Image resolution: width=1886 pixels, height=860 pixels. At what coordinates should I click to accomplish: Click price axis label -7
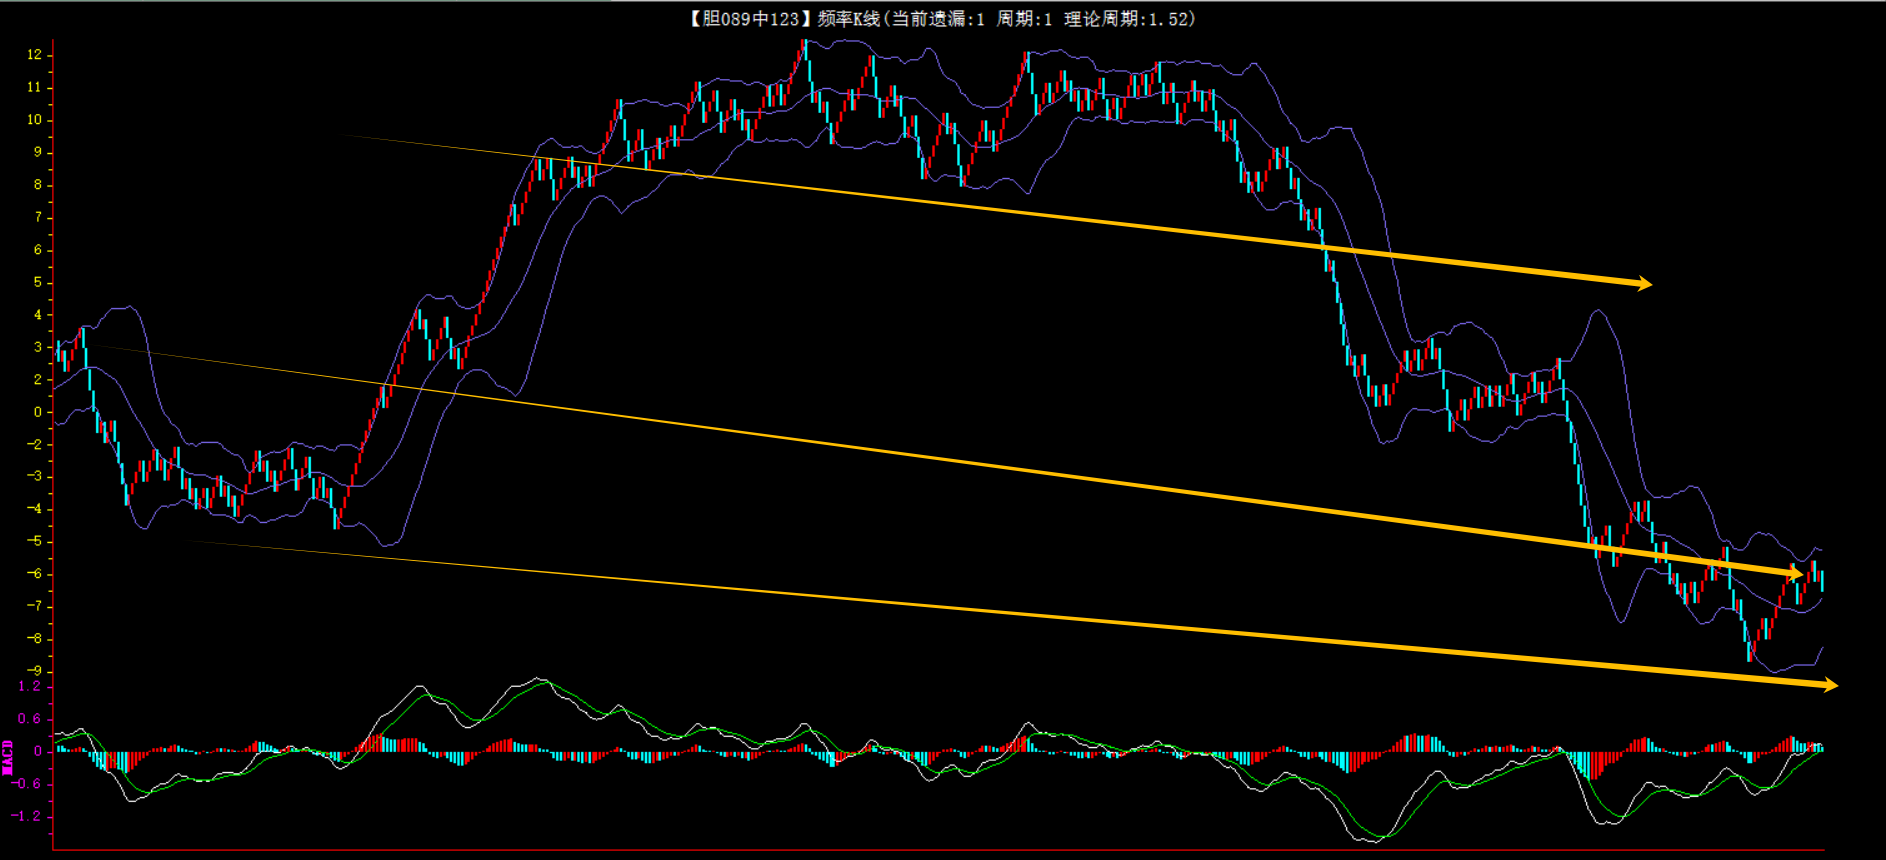(x=35, y=606)
